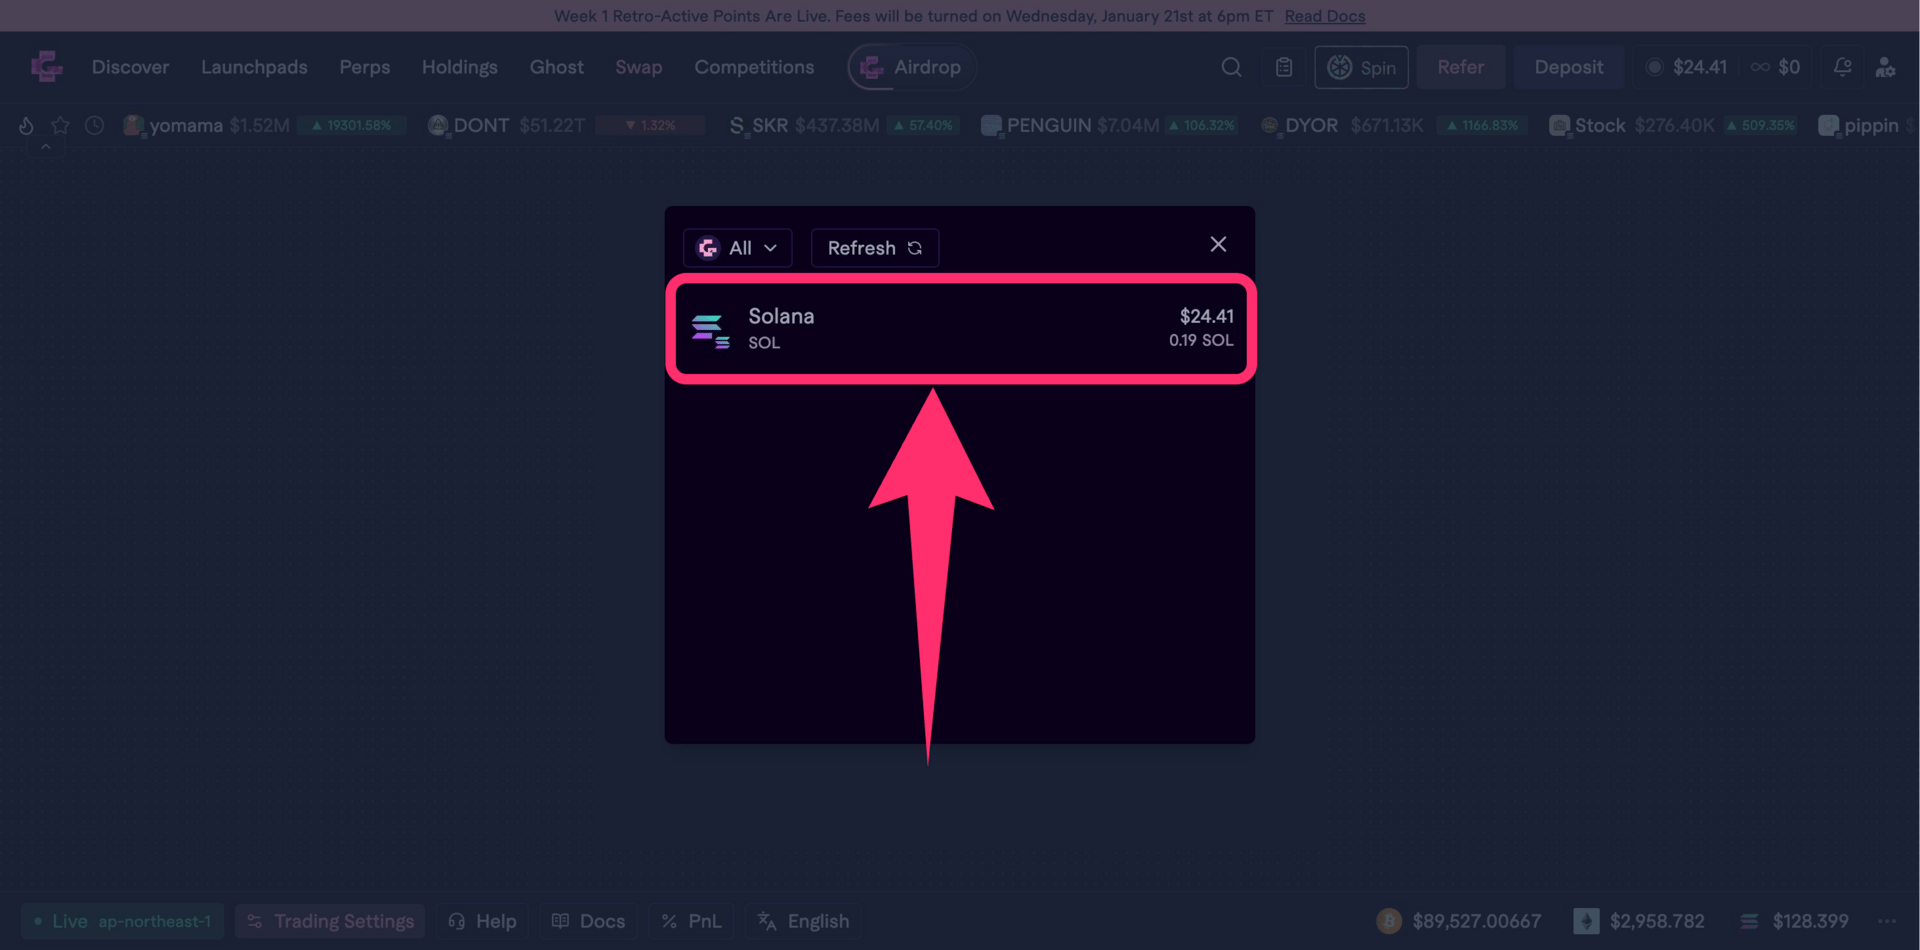Screen dimensions: 1920x950
Task: Click the DONT token avatar in ticker
Action: [438, 125]
